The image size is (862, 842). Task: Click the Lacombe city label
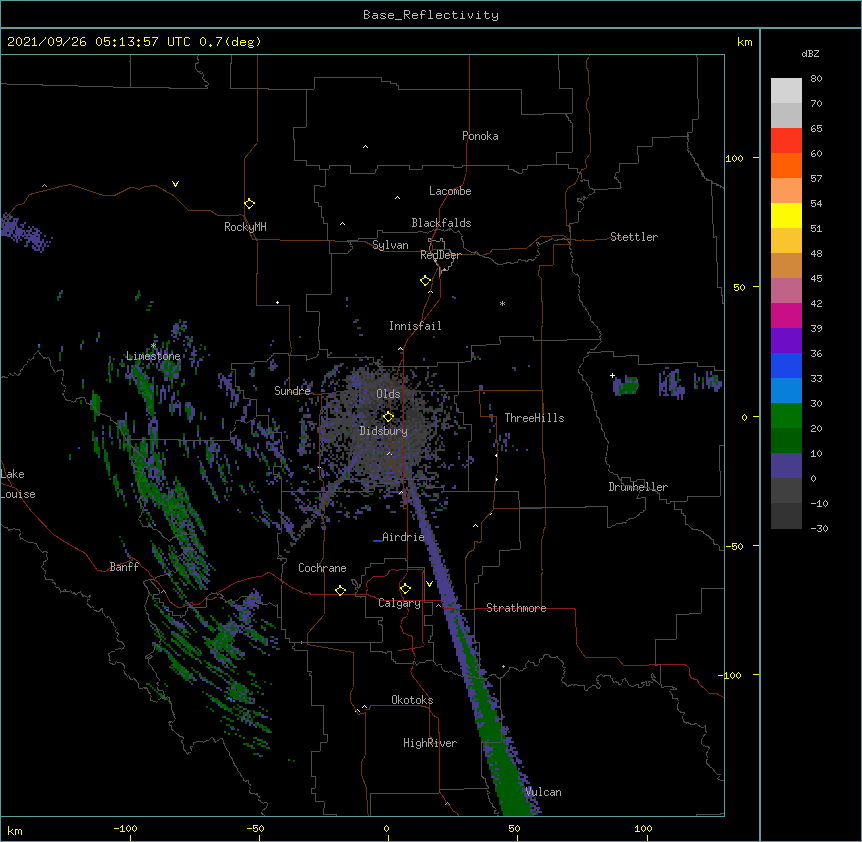tap(450, 191)
